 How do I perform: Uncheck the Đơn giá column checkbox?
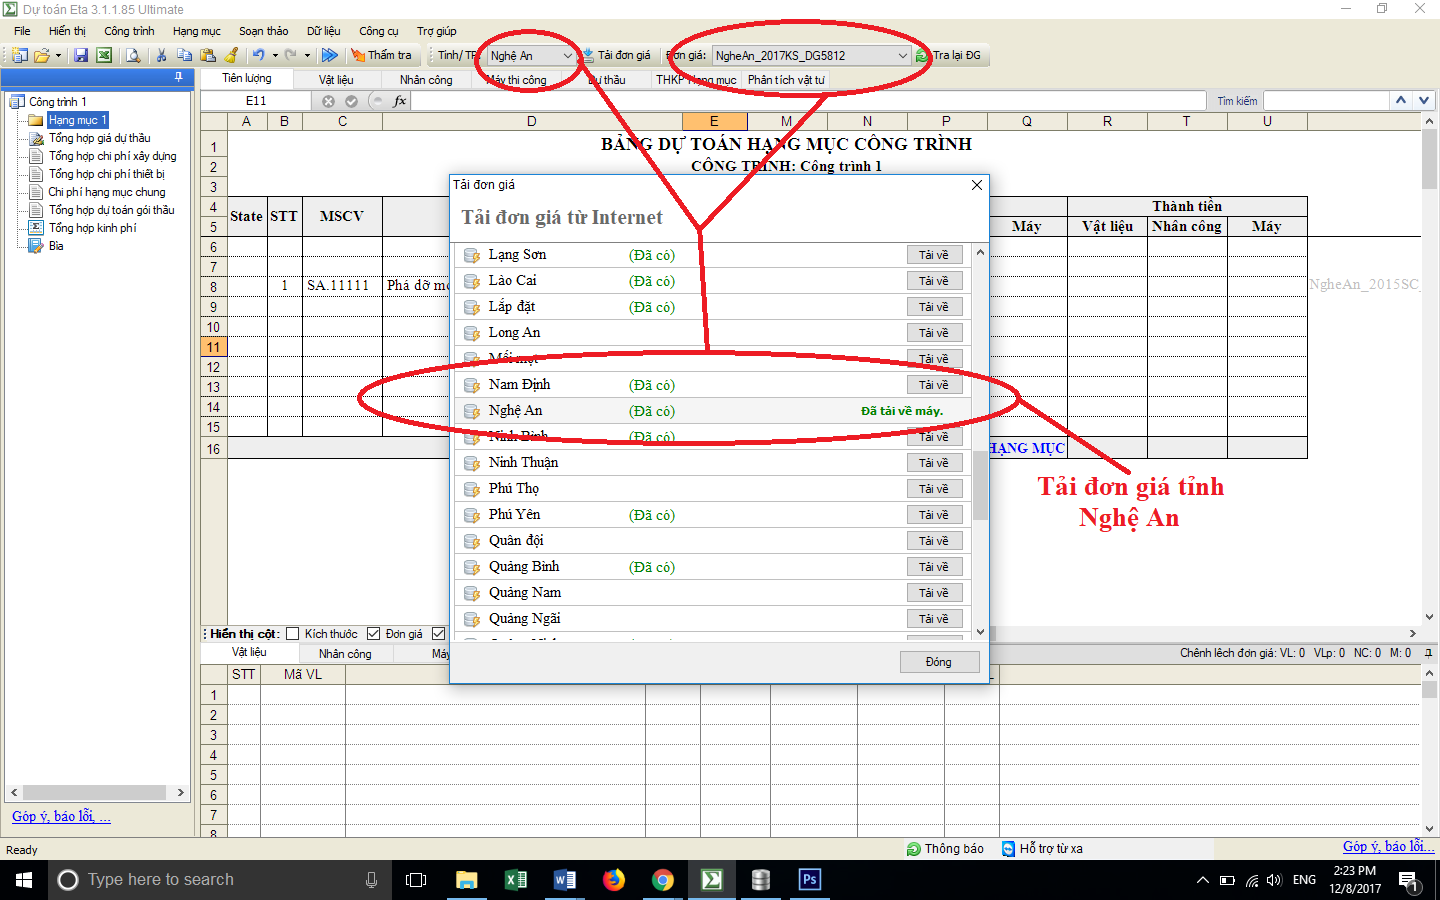pyautogui.click(x=374, y=634)
